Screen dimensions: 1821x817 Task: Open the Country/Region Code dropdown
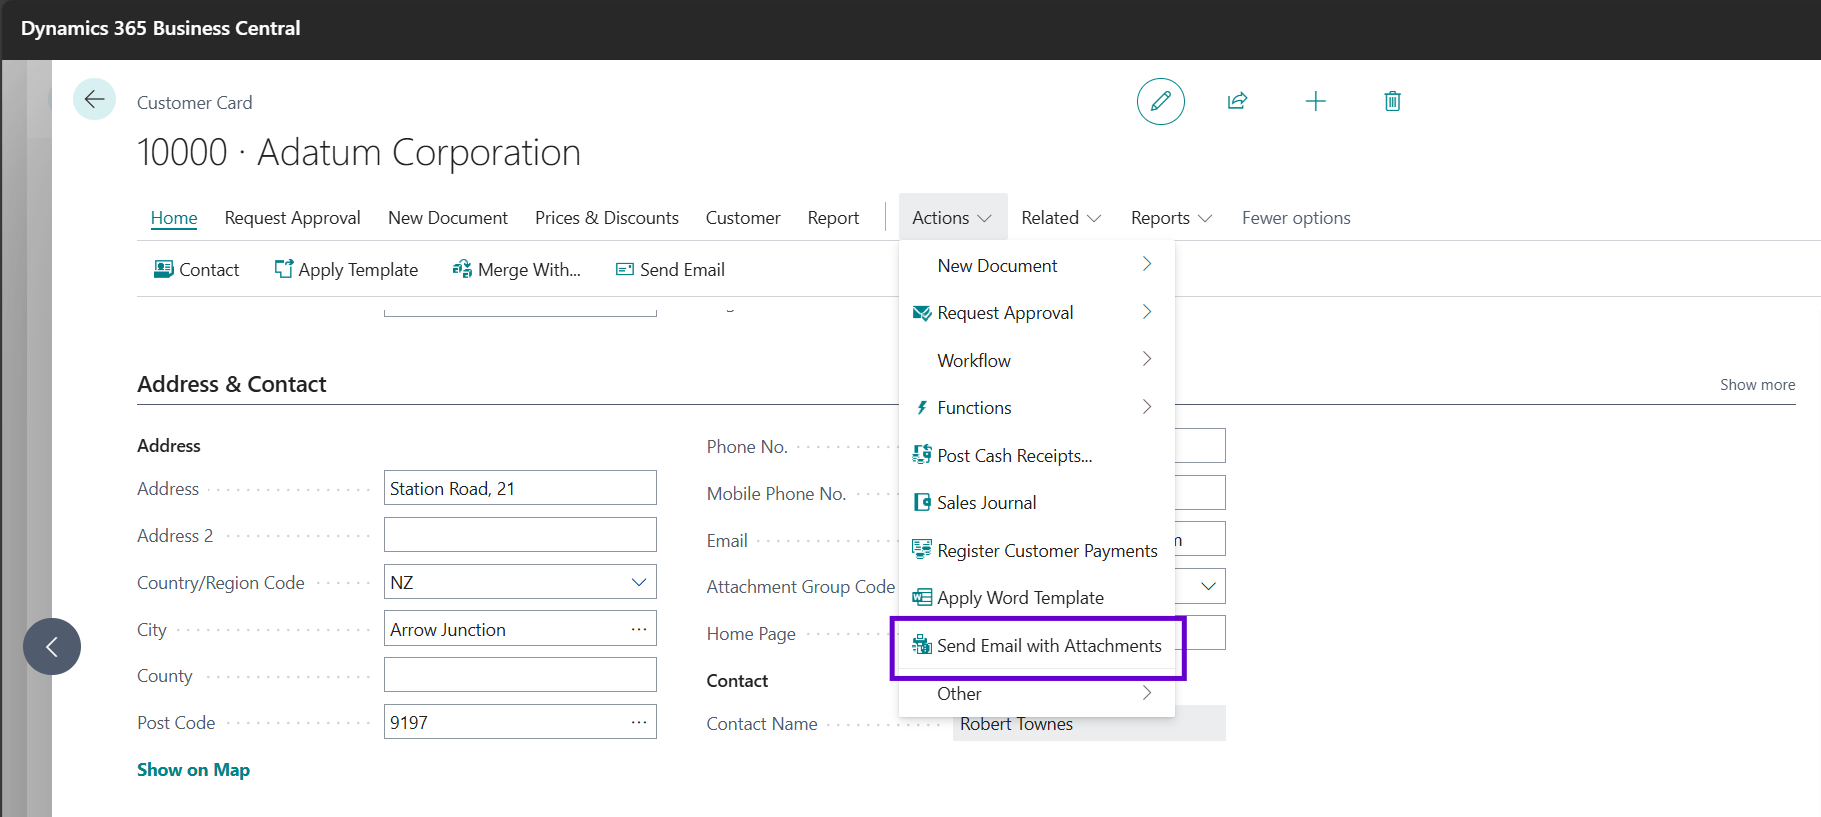point(639,582)
